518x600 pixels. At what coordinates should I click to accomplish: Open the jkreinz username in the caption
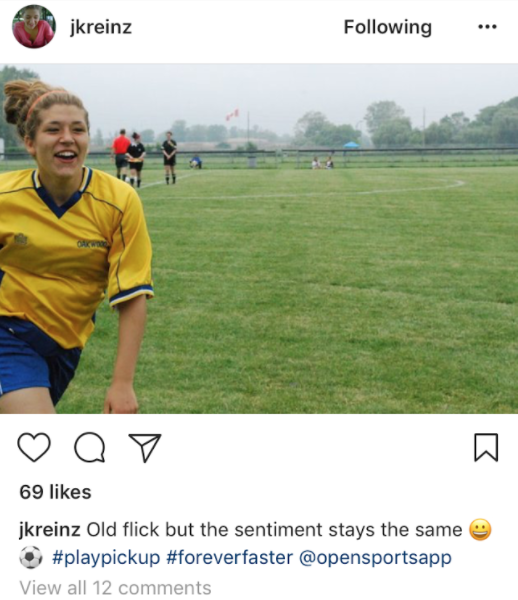pos(50,530)
